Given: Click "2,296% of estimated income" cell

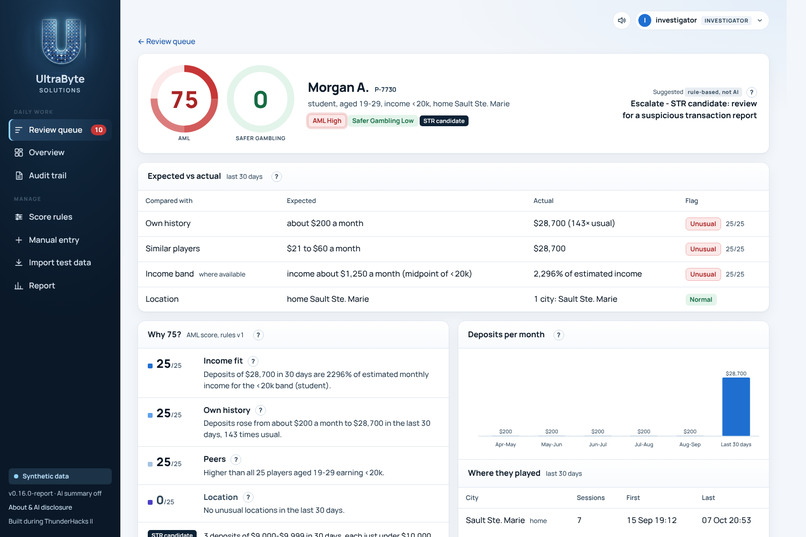Looking at the screenshot, I should point(588,274).
